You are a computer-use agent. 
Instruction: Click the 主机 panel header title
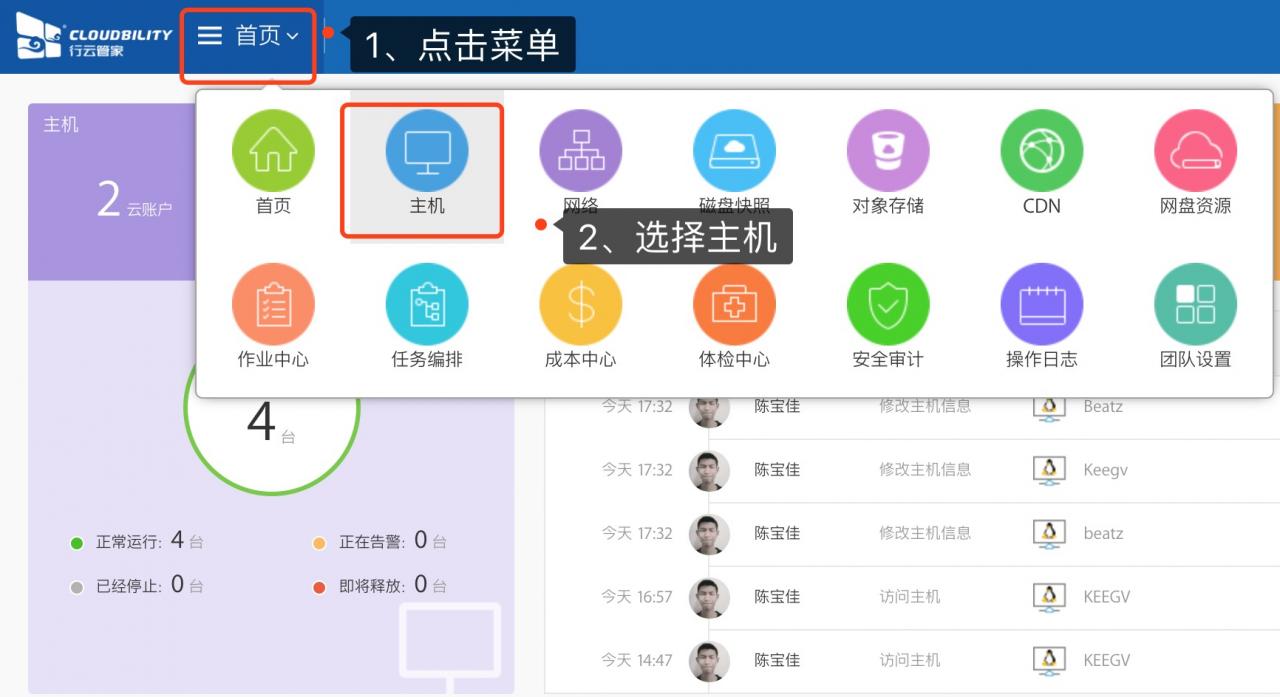pos(61,125)
